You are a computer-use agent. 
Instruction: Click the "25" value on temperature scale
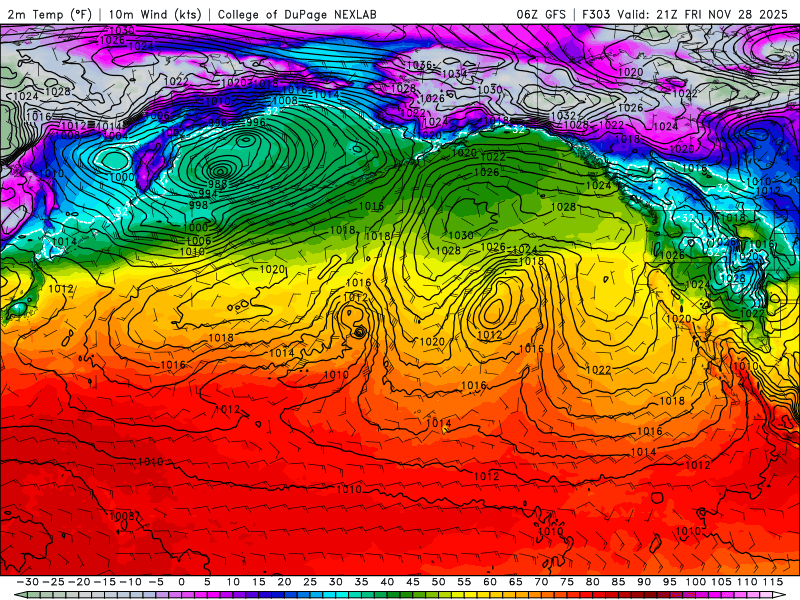pyautogui.click(x=310, y=582)
